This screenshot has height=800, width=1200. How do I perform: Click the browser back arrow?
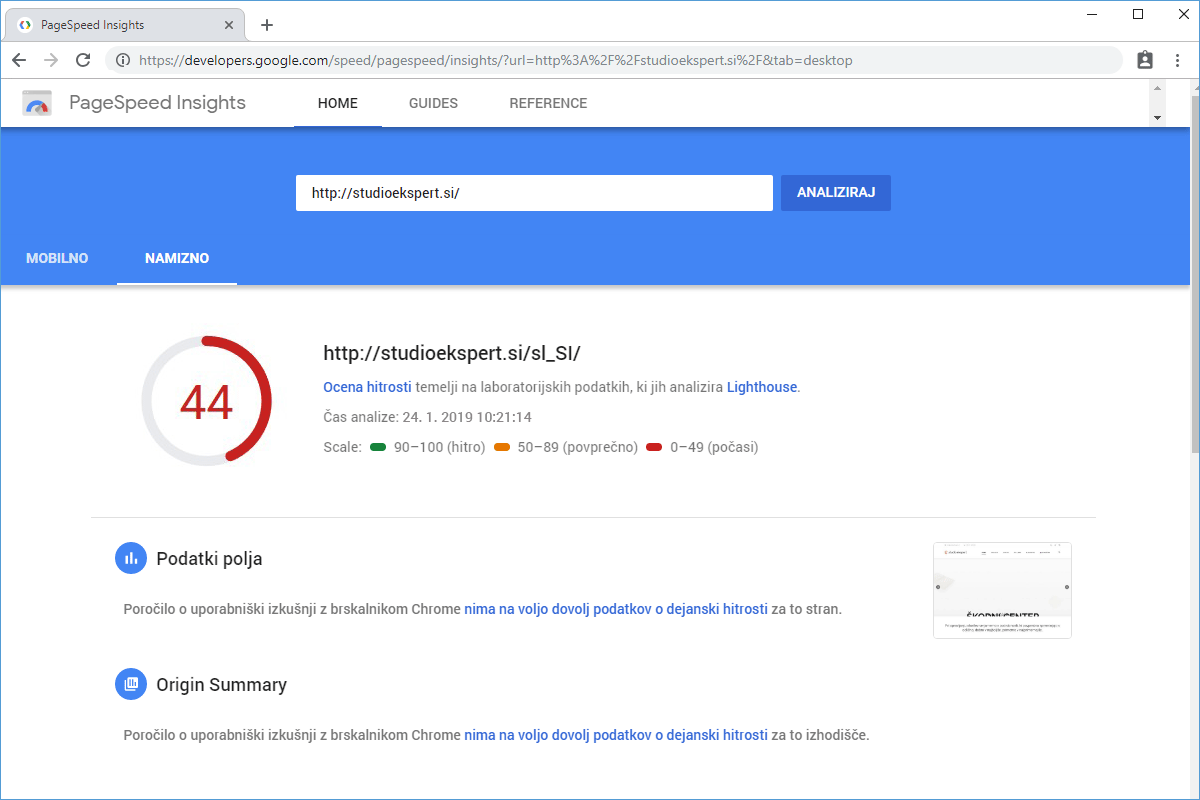coord(19,60)
